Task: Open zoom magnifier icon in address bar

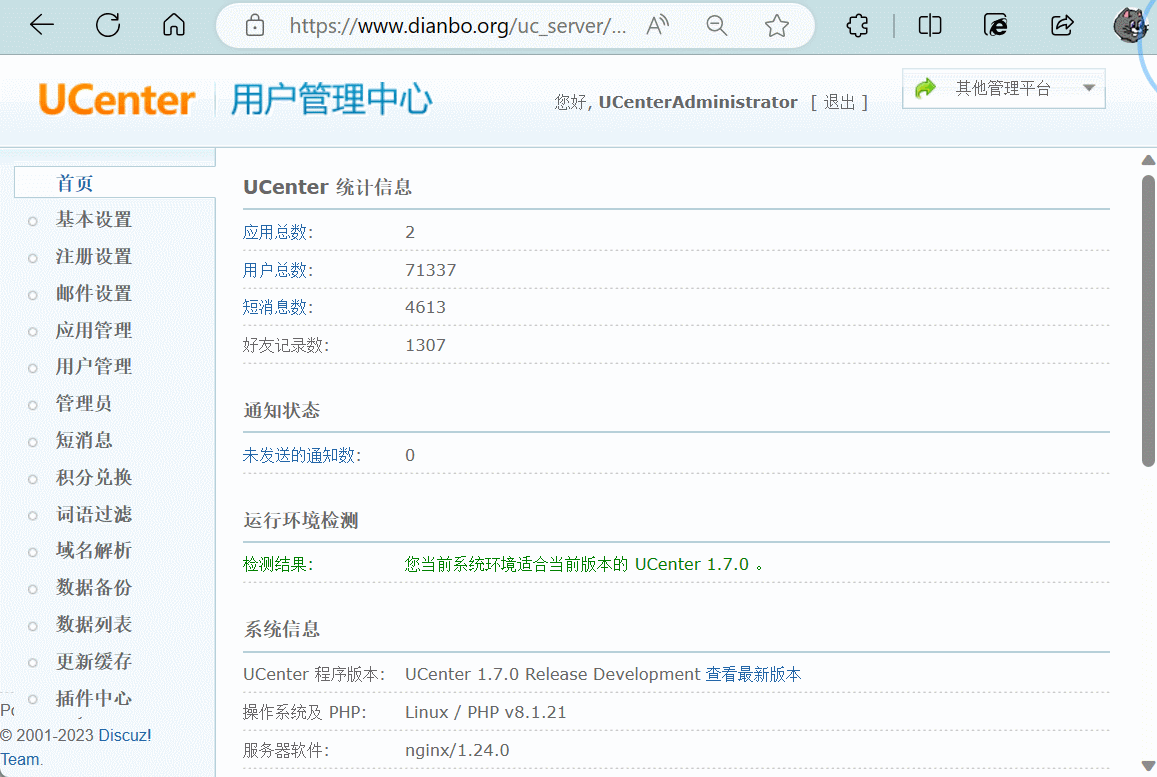Action: pyautogui.click(x=716, y=26)
